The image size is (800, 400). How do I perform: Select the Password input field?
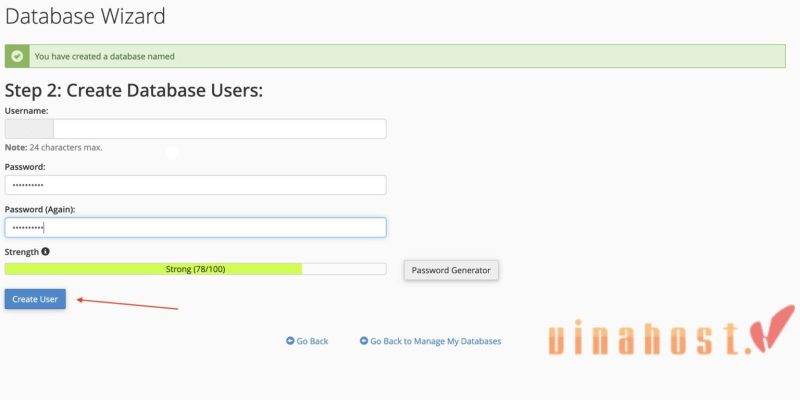pos(195,185)
